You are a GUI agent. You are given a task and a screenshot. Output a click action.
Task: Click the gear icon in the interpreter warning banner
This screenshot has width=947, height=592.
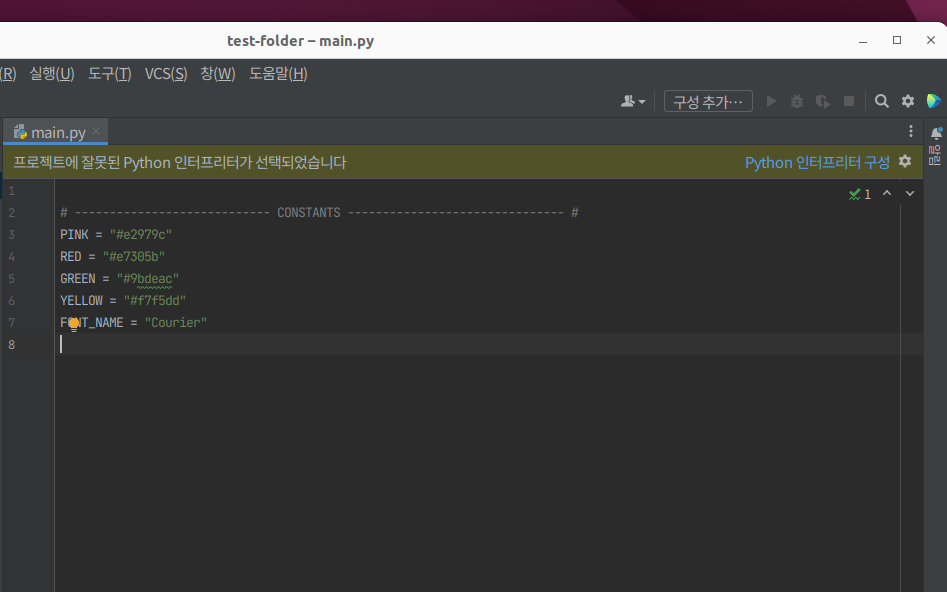coord(905,161)
